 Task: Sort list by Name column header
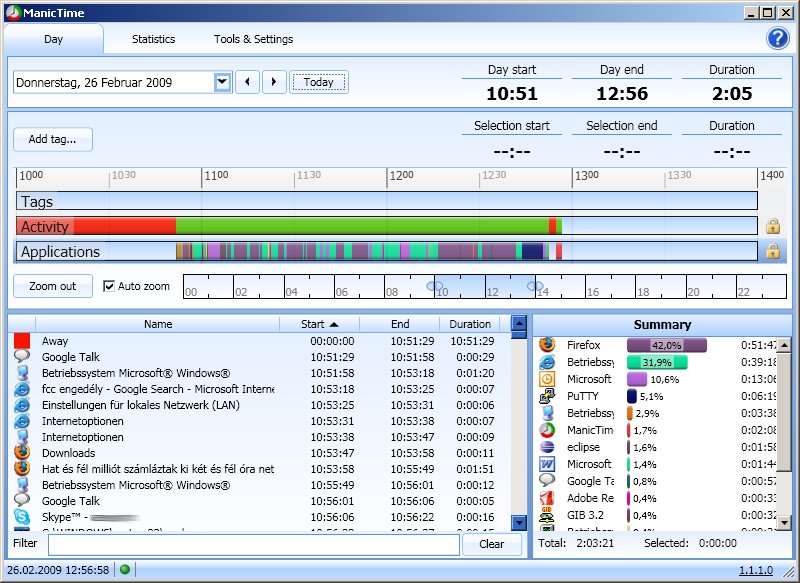[158, 324]
